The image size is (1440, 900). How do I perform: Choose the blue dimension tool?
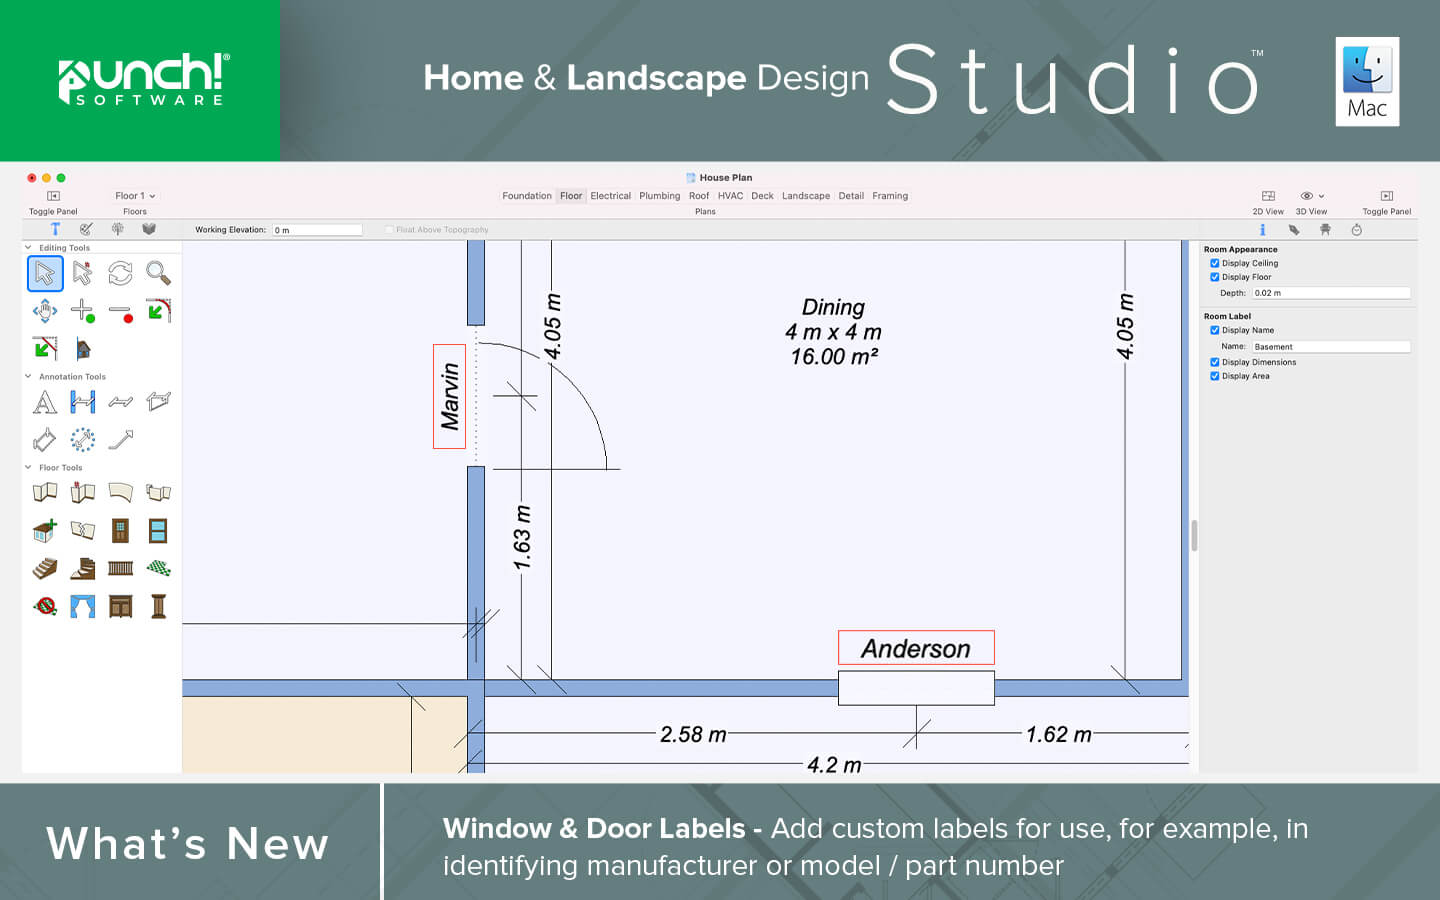click(83, 402)
